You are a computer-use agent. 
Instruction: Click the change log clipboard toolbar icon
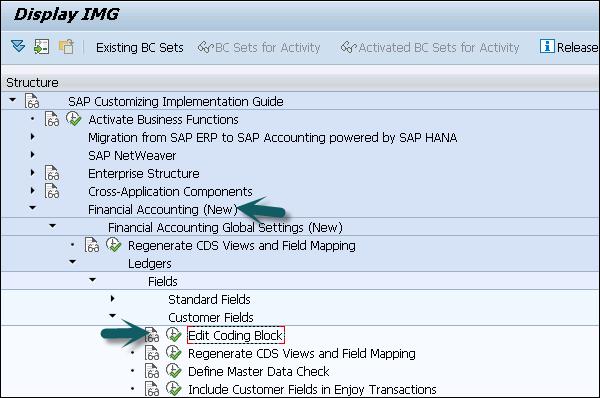66,47
